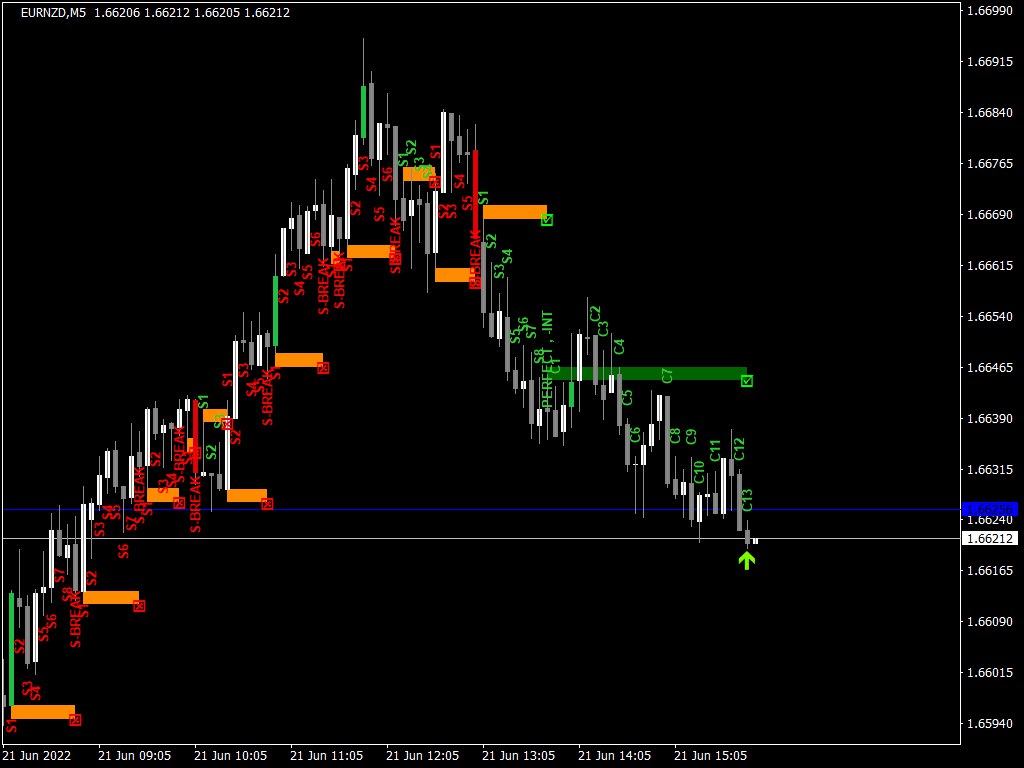Image resolution: width=1024 pixels, height=768 pixels.
Task: Select the C2 candle count label
Action: 595,314
